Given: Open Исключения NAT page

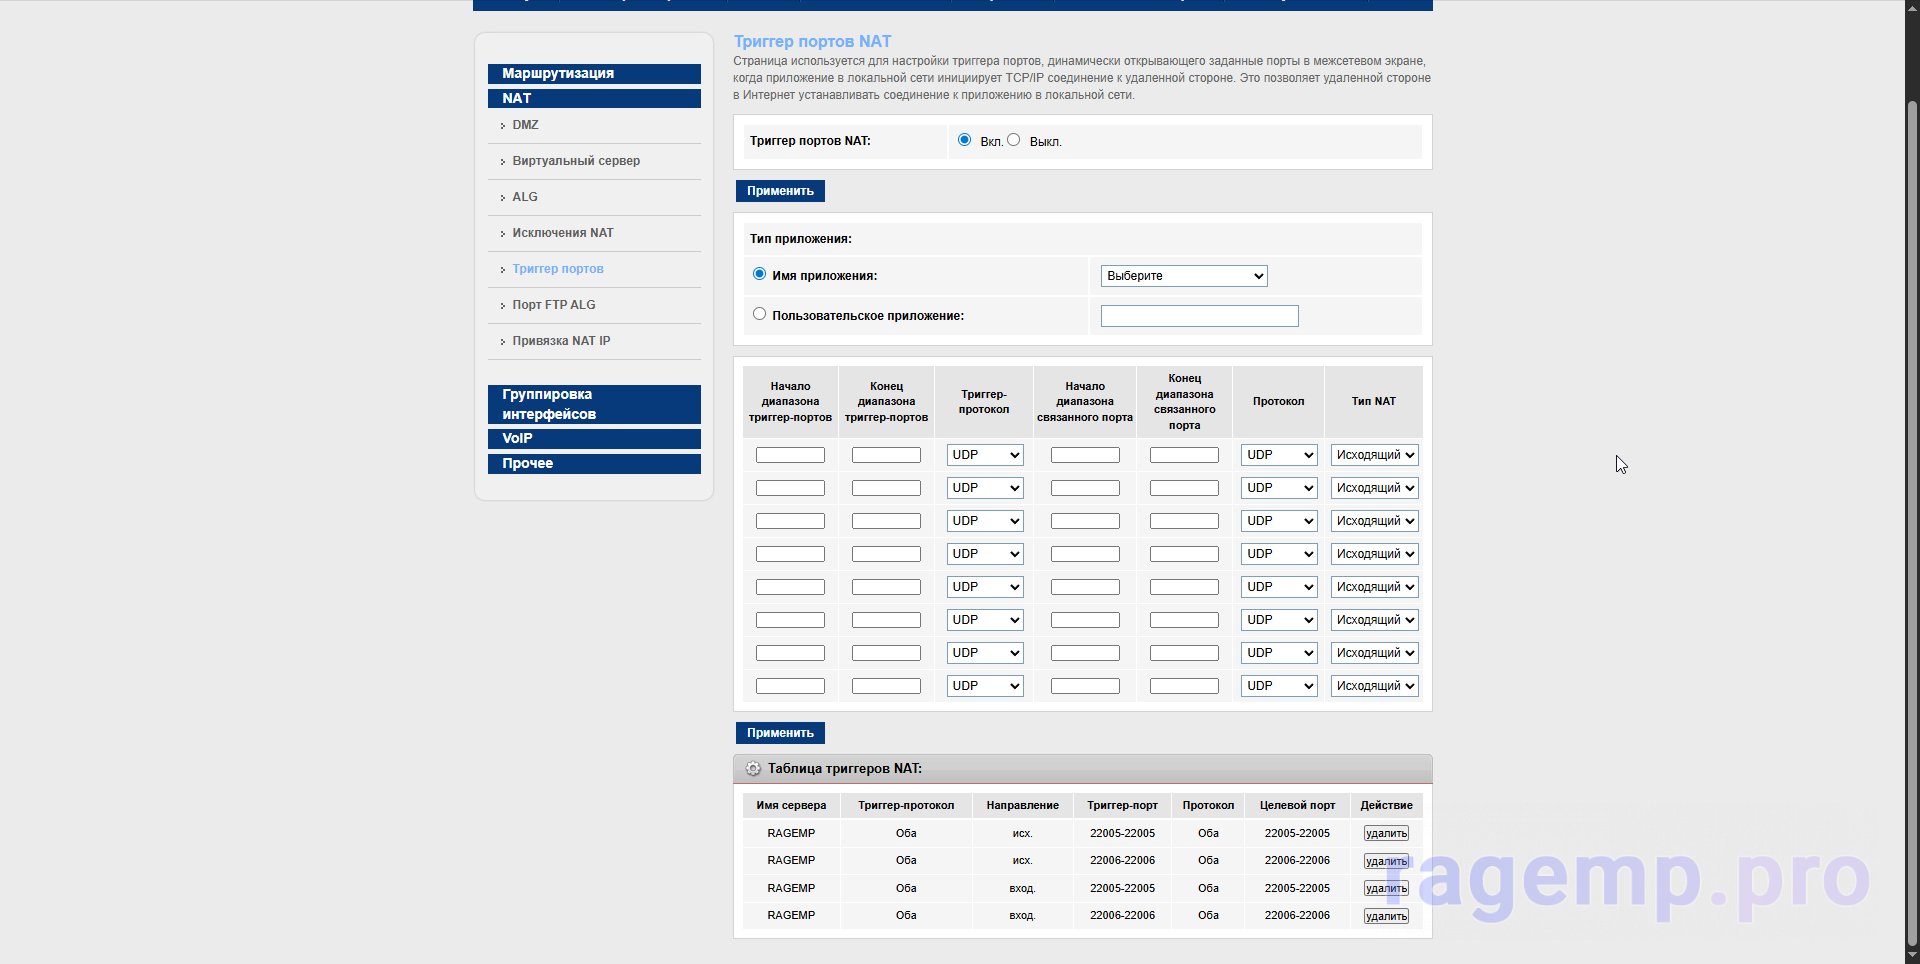Looking at the screenshot, I should (563, 233).
